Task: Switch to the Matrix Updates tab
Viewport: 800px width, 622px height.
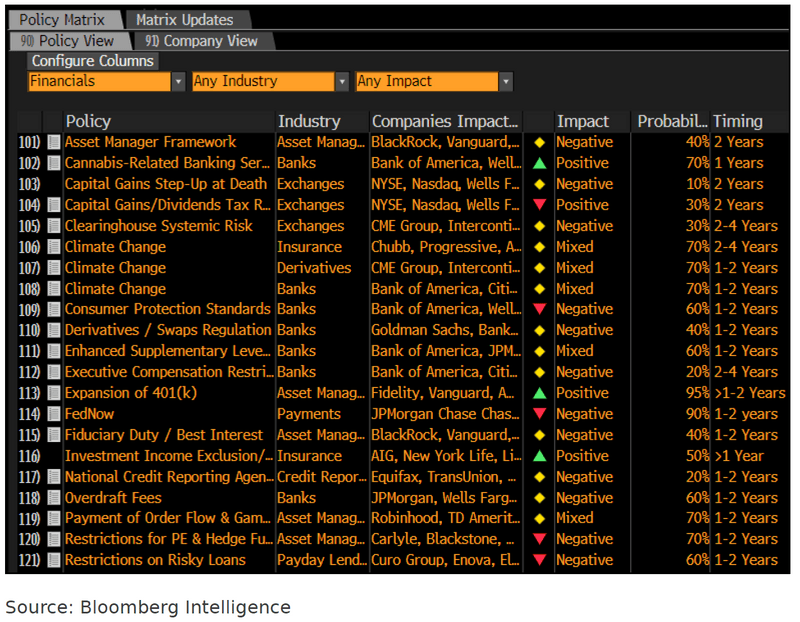Action: 184,19
